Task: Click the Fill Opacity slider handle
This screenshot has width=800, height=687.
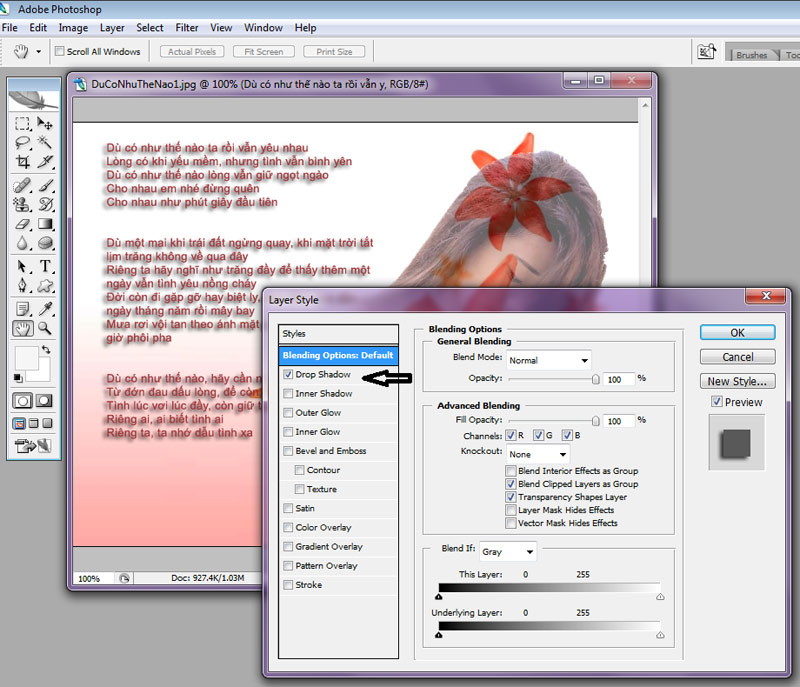Action: [x=596, y=421]
